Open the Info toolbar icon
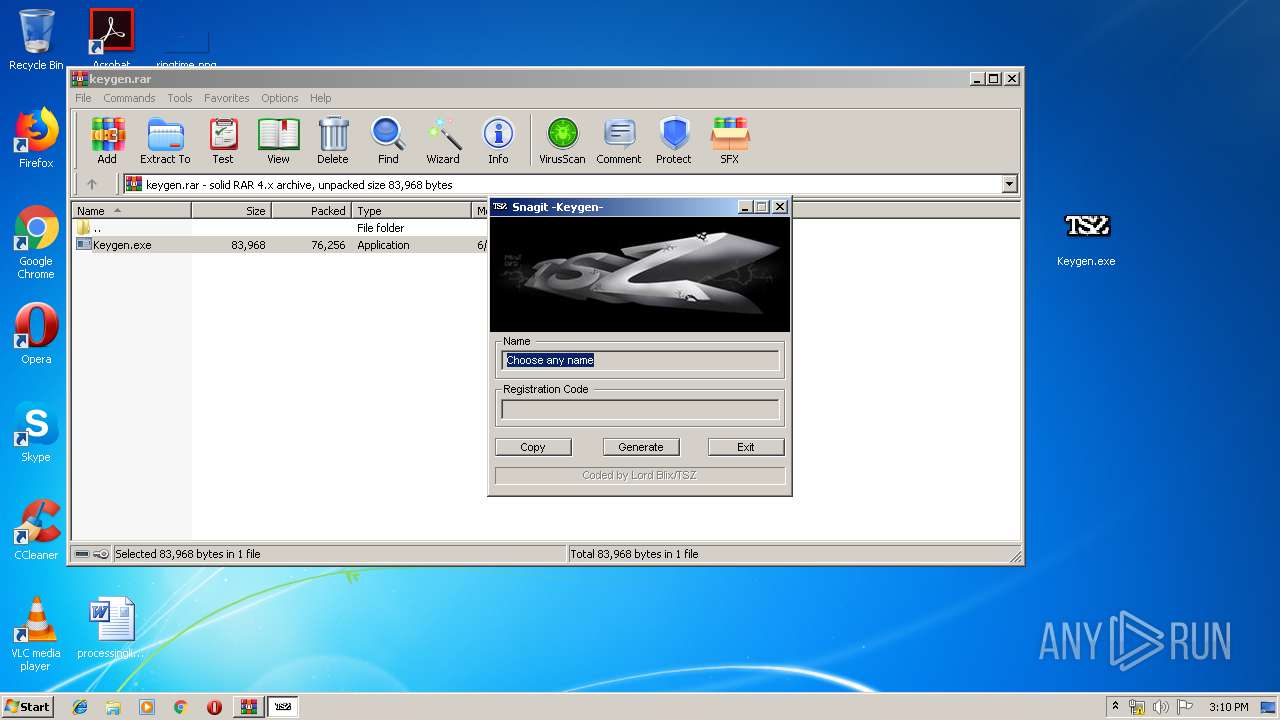 498,140
